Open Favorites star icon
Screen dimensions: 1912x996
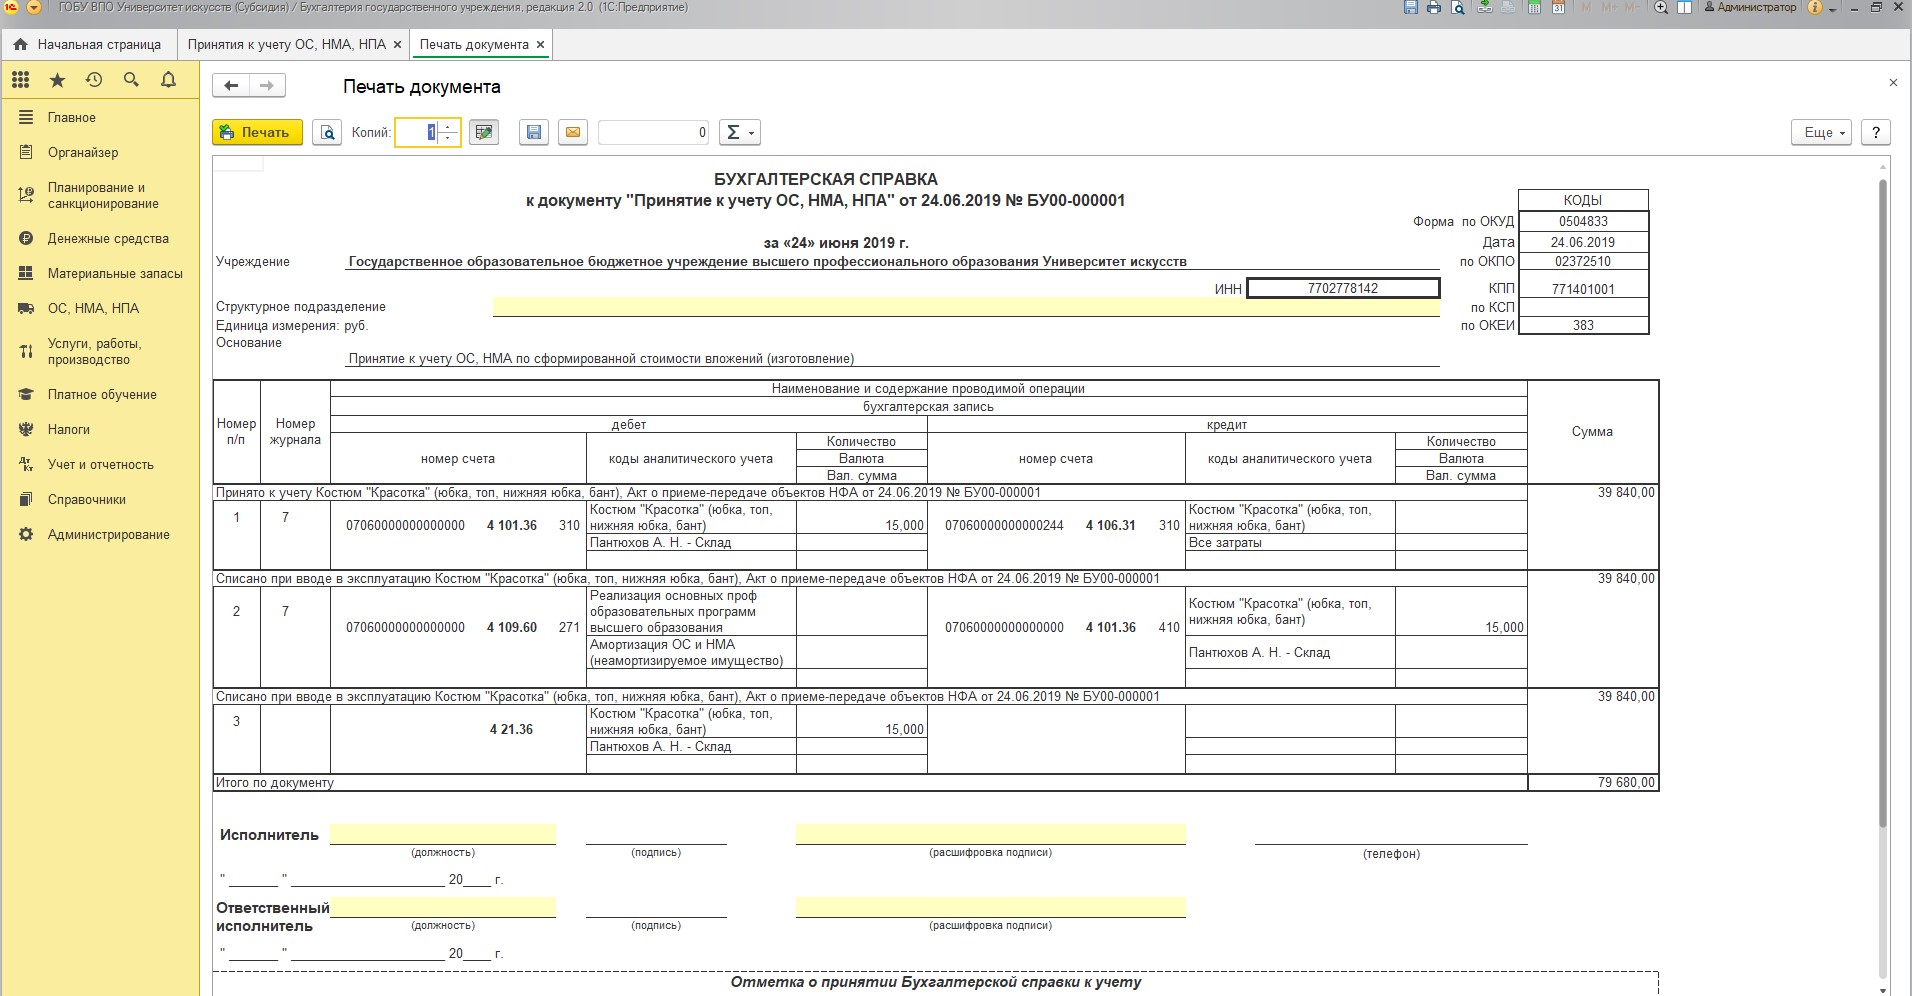(58, 80)
